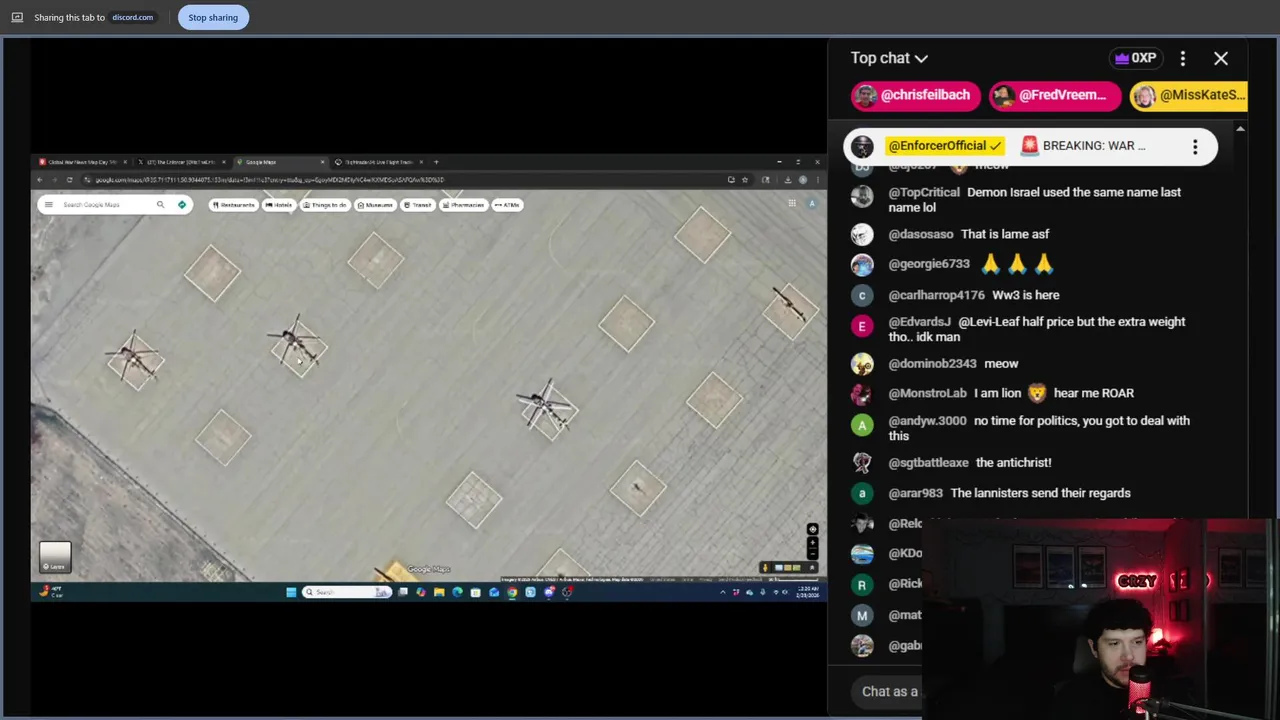Click the Google account avatar on Maps

[x=811, y=204]
